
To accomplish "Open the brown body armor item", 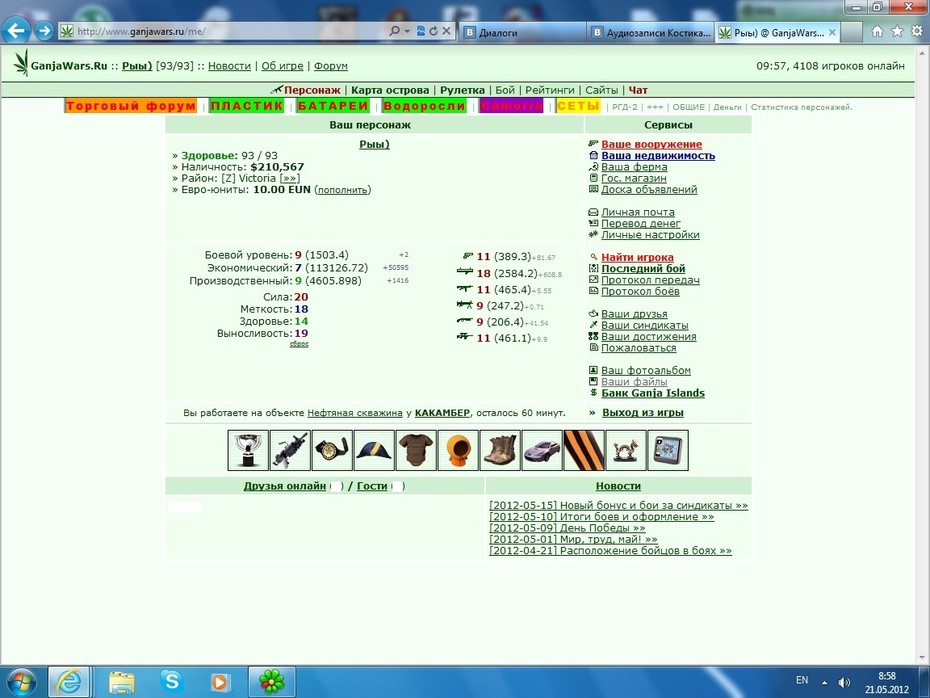I will pos(416,451).
